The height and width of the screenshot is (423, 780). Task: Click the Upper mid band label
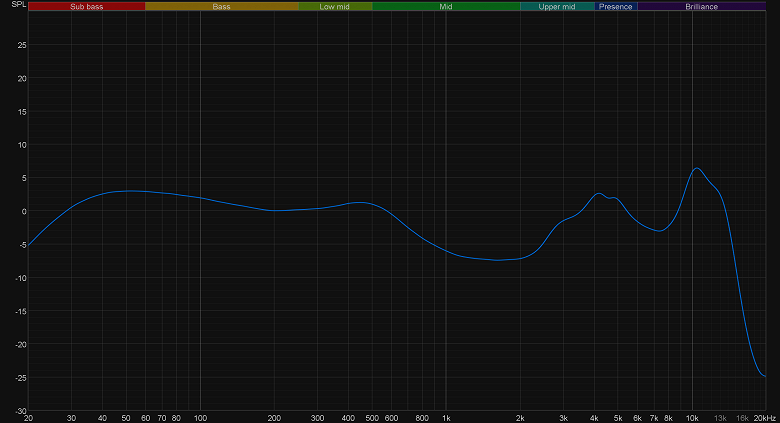(557, 6)
